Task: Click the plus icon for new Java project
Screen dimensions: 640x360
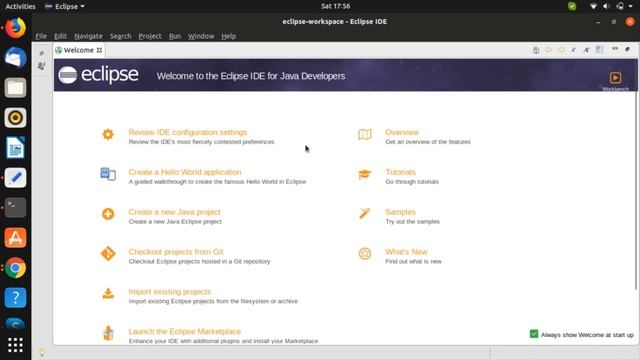Action: click(x=108, y=214)
